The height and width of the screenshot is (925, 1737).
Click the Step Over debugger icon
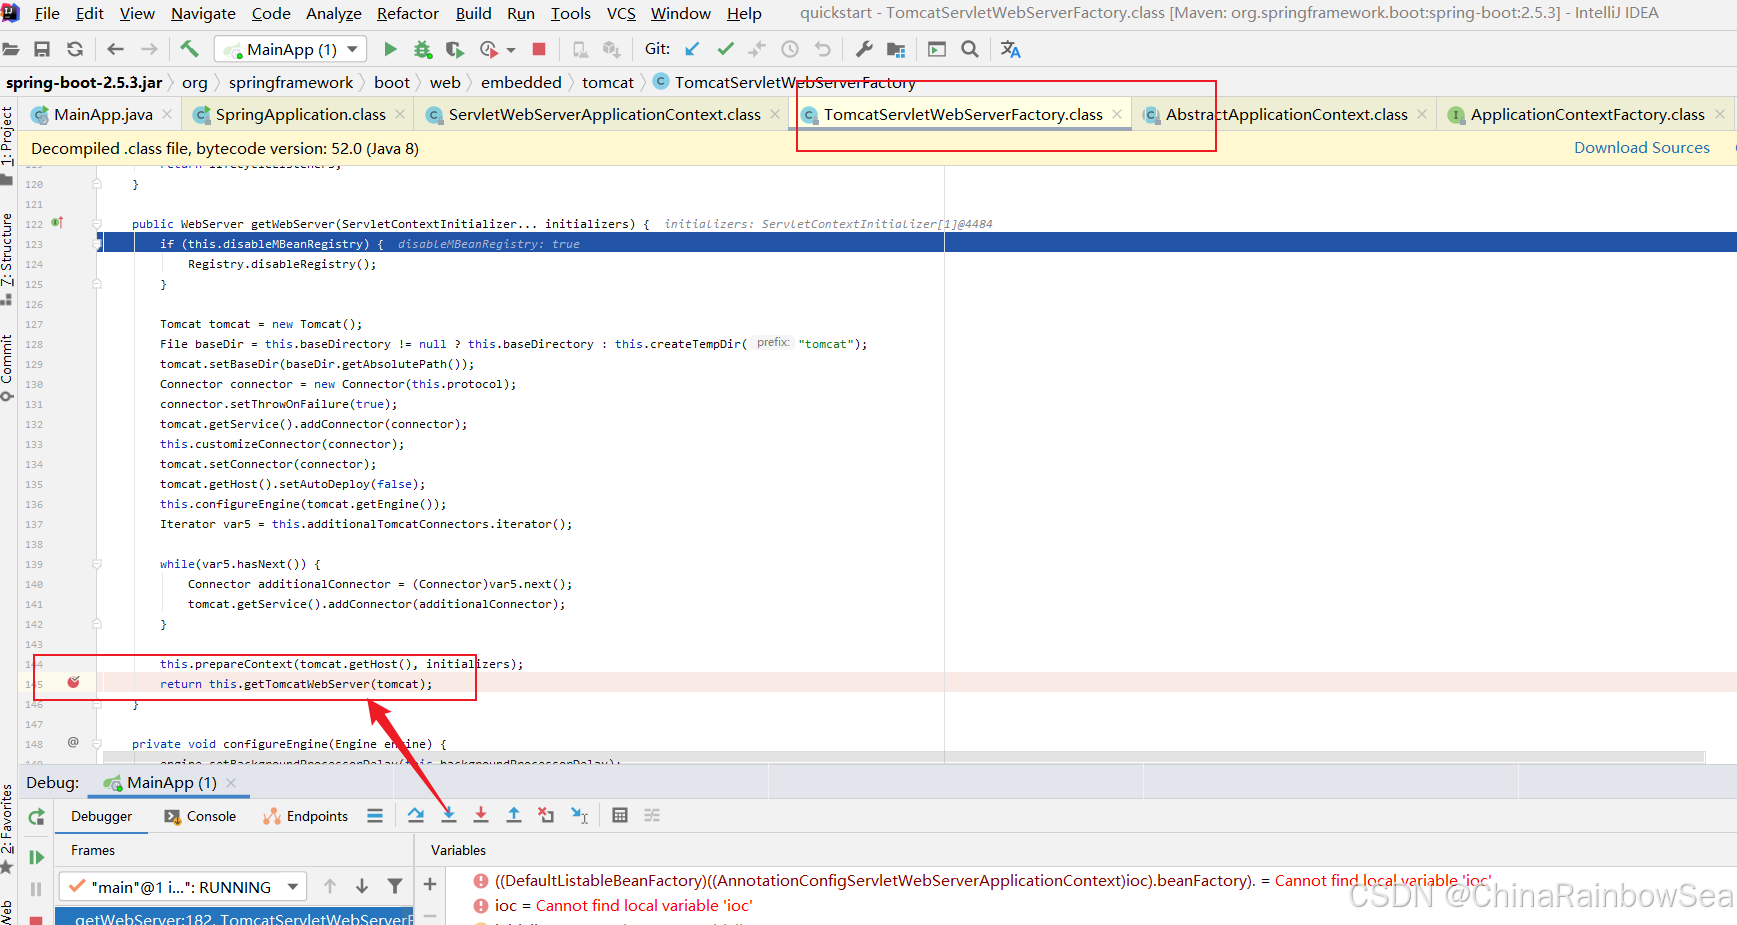tap(416, 815)
